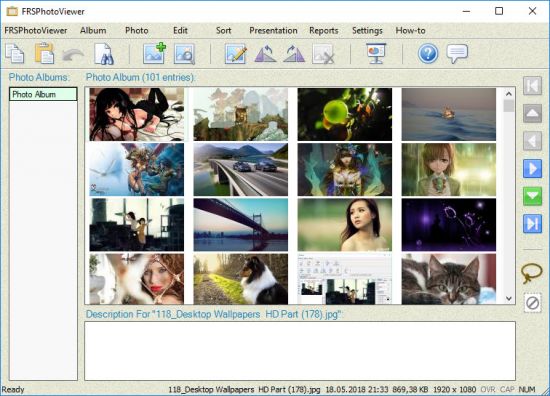Image resolution: width=550 pixels, height=396 pixels.
Task: Click status bar file size 869,38 KB
Action: pyautogui.click(x=410, y=390)
